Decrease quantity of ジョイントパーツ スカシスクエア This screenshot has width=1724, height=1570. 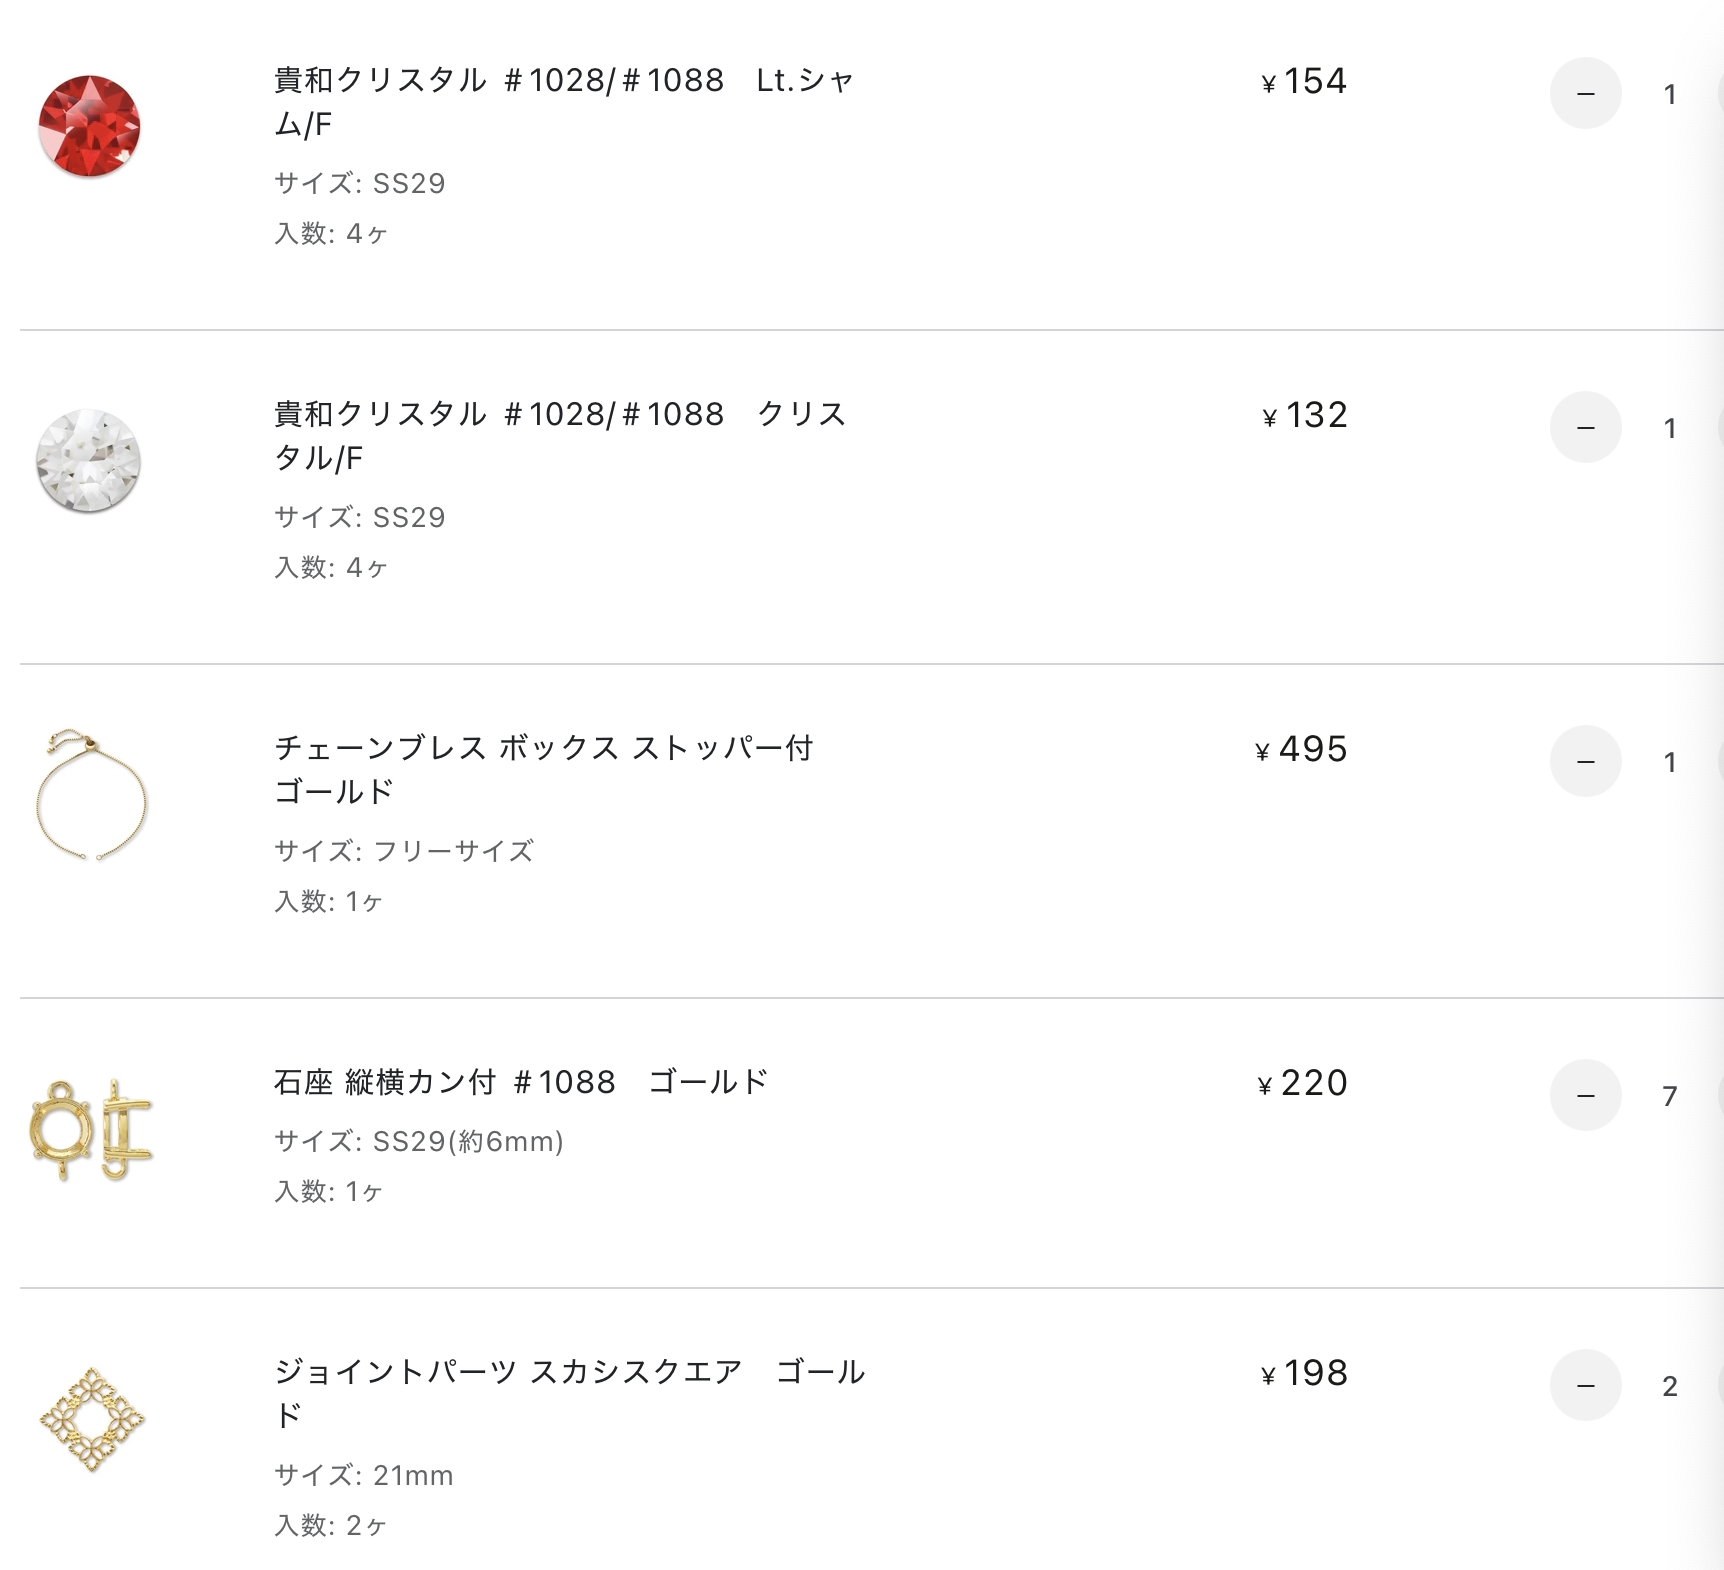pyautogui.click(x=1585, y=1385)
